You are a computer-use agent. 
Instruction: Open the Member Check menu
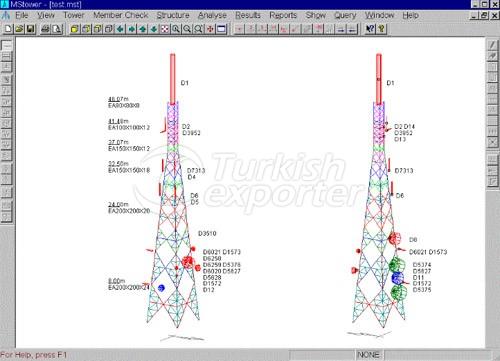121,15
